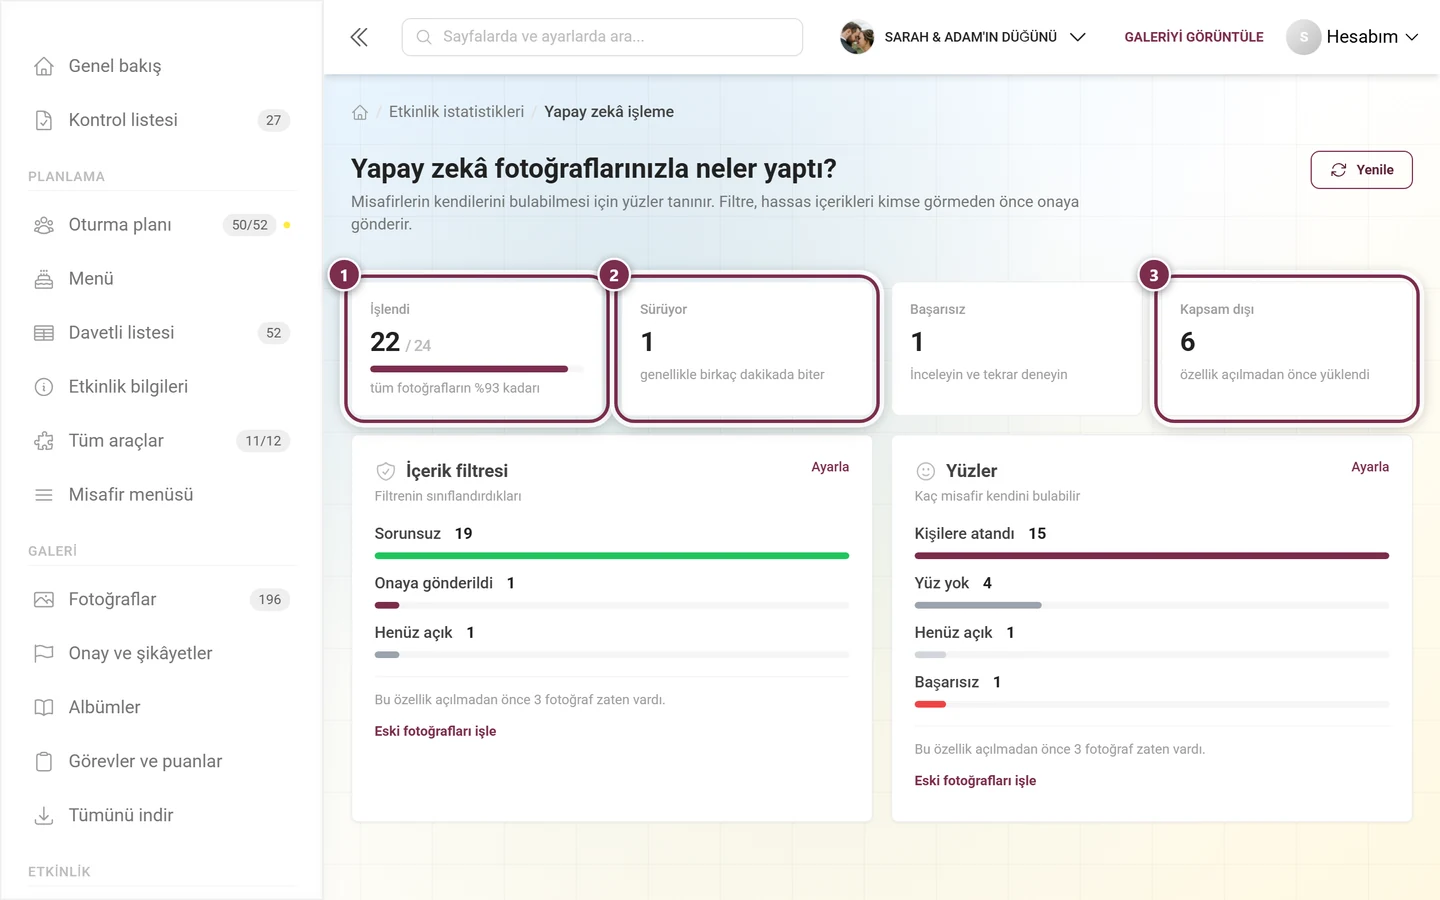Viewport: 1440px width, 900px height.
Task: Click the Onaya gönderildi progress bar
Action: pyautogui.click(x=612, y=605)
